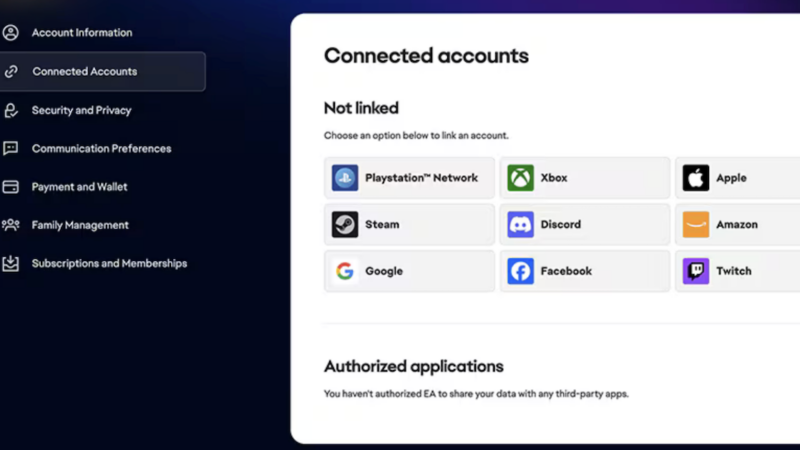Click the Google G logo icon
Viewport: 800px width, 450px height.
coord(345,271)
